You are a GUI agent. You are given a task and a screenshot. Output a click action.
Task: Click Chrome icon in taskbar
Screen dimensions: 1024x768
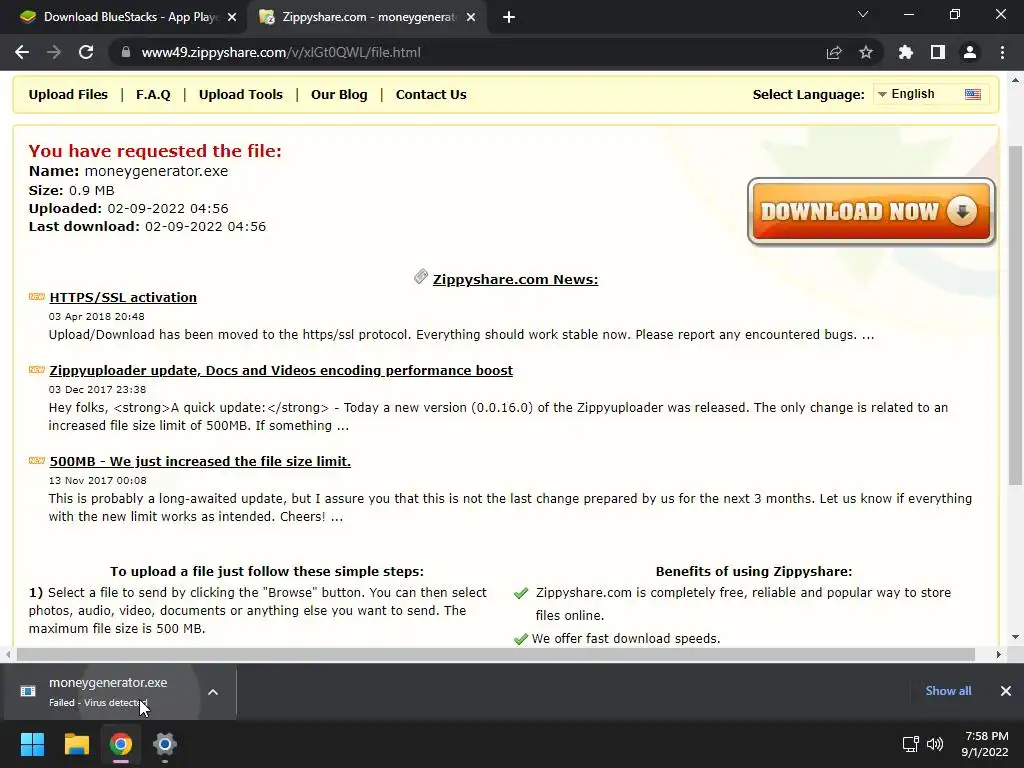[121, 744]
